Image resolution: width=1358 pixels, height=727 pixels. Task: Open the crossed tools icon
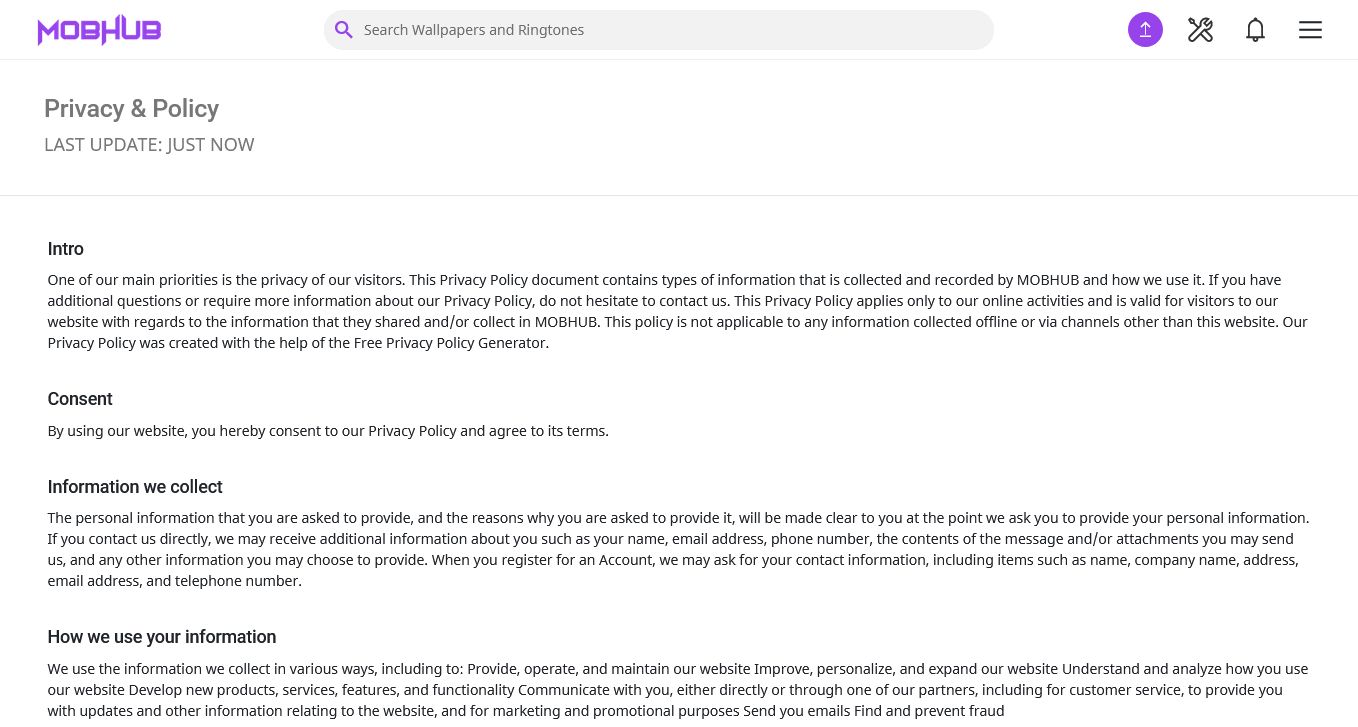pyautogui.click(x=1200, y=30)
